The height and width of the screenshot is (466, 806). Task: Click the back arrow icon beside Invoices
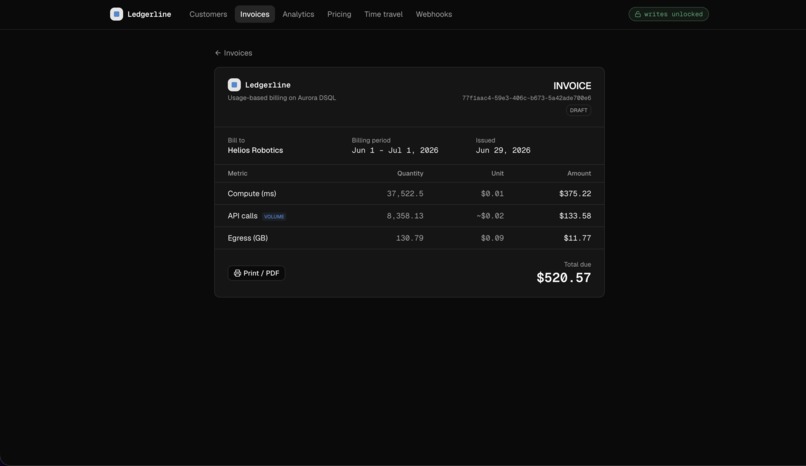[218, 53]
